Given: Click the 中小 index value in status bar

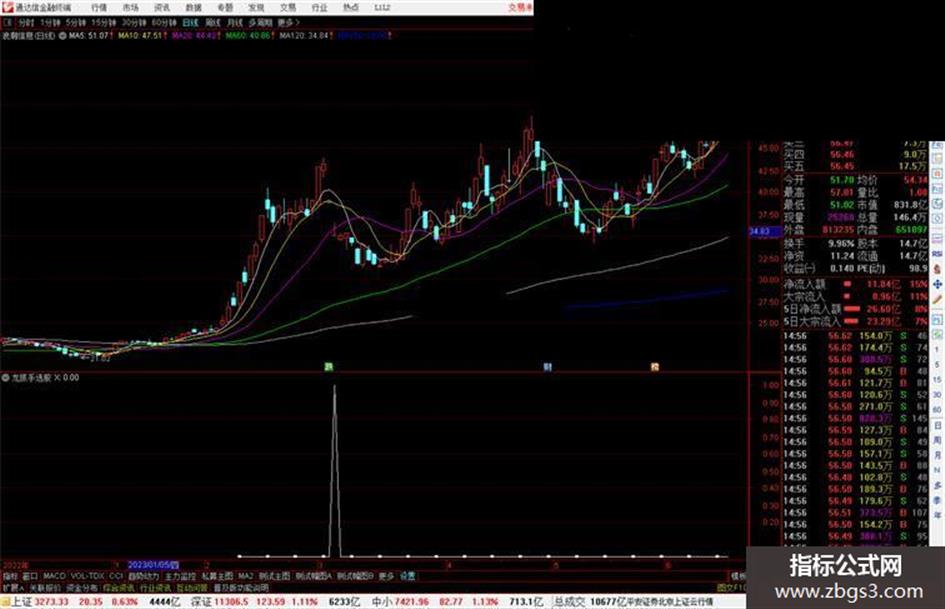Looking at the screenshot, I should point(414,602).
